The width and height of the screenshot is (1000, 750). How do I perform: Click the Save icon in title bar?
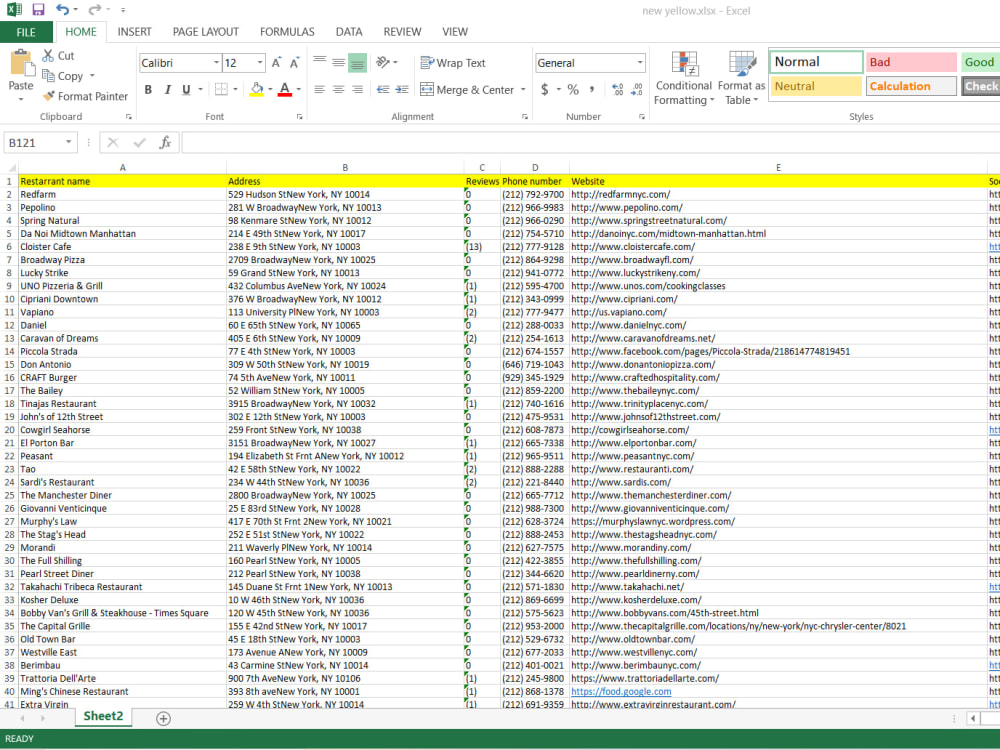click(x=38, y=10)
